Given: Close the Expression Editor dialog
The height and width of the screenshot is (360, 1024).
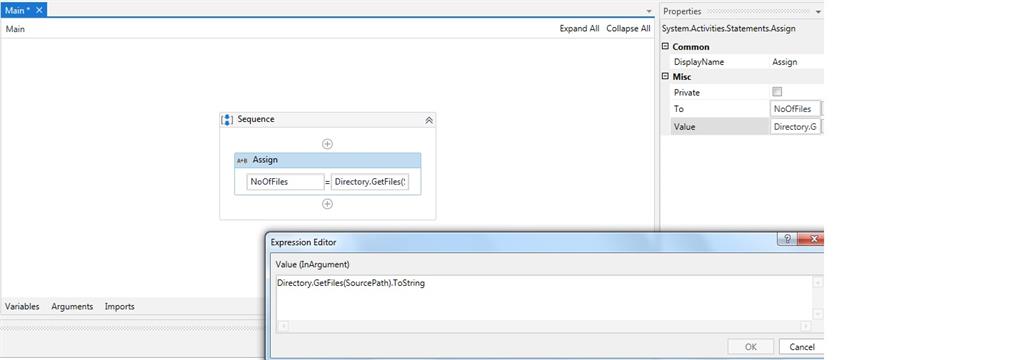Looking at the screenshot, I should [813, 239].
